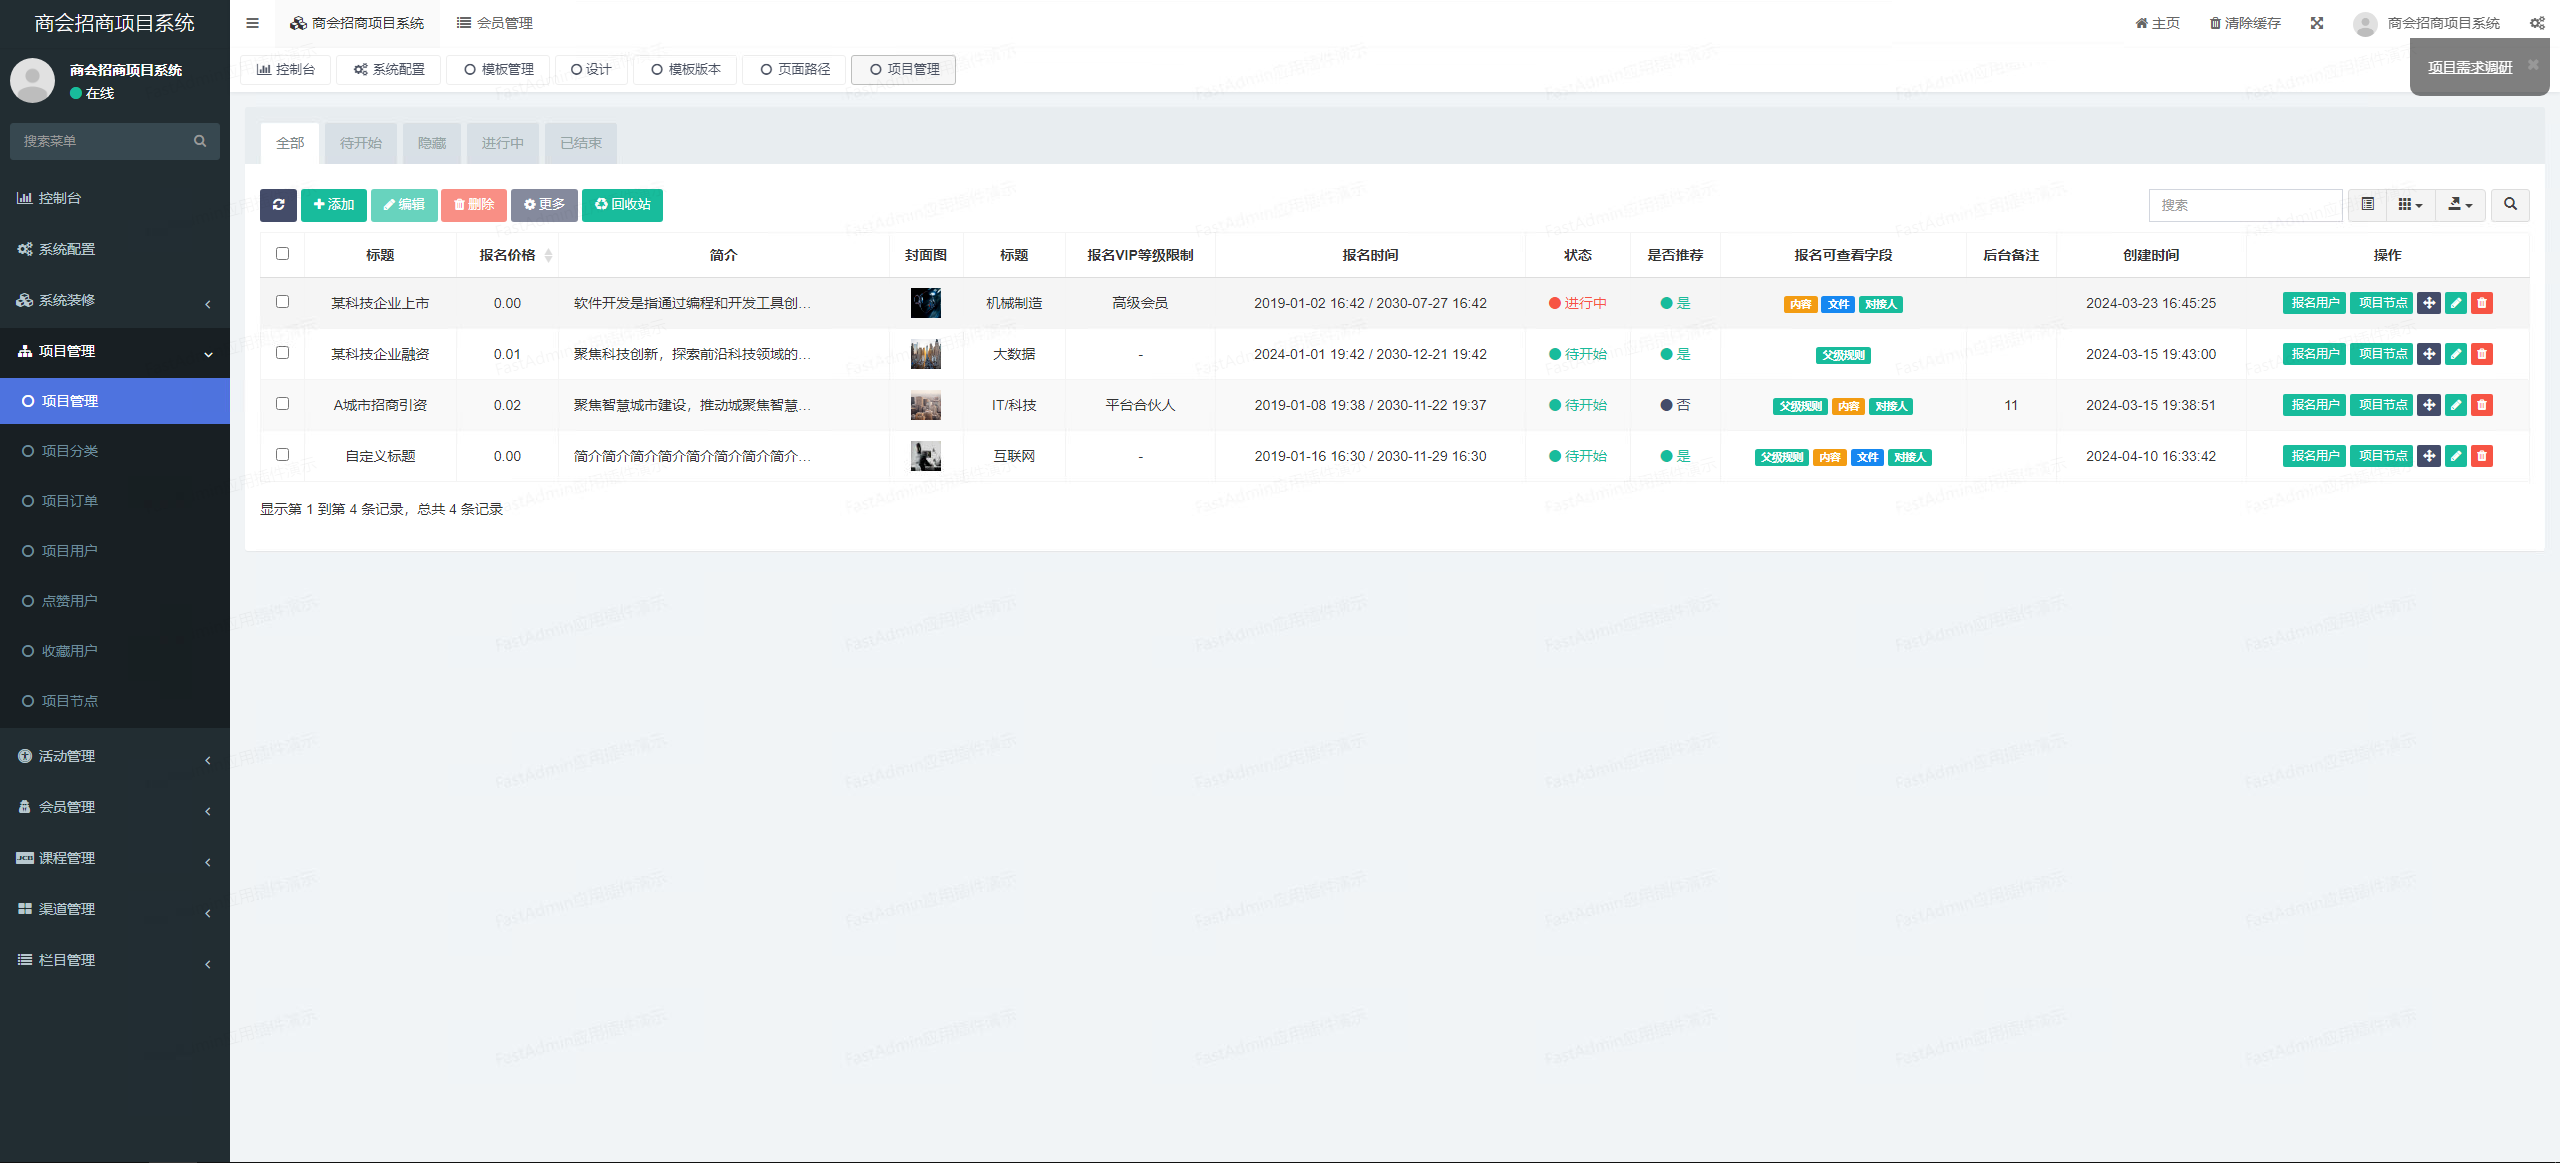Toggle the table card view icon
The height and width of the screenshot is (1163, 2560).
click(2368, 205)
